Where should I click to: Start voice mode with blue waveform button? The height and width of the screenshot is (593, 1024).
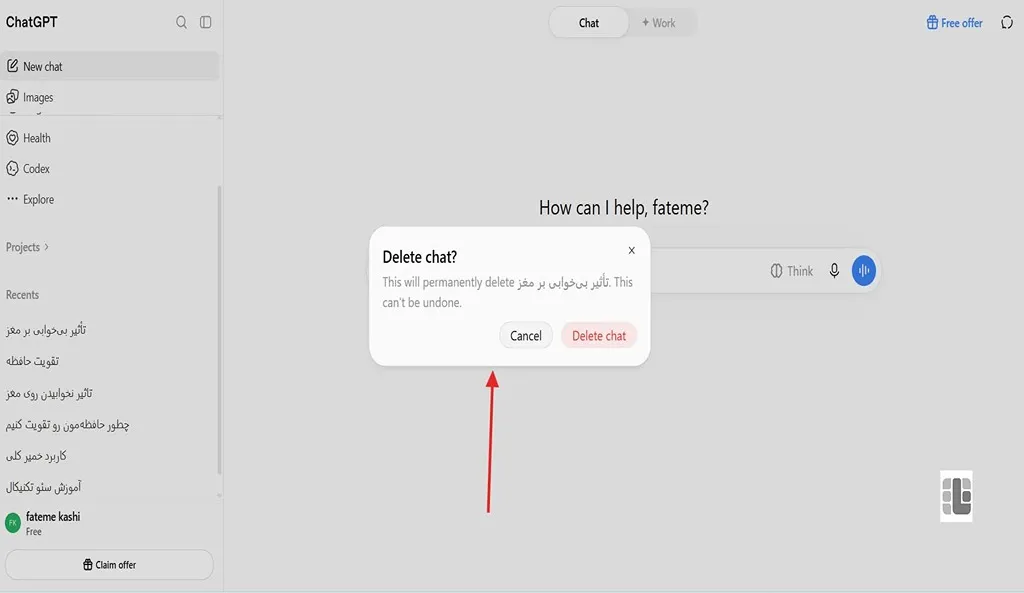863,270
